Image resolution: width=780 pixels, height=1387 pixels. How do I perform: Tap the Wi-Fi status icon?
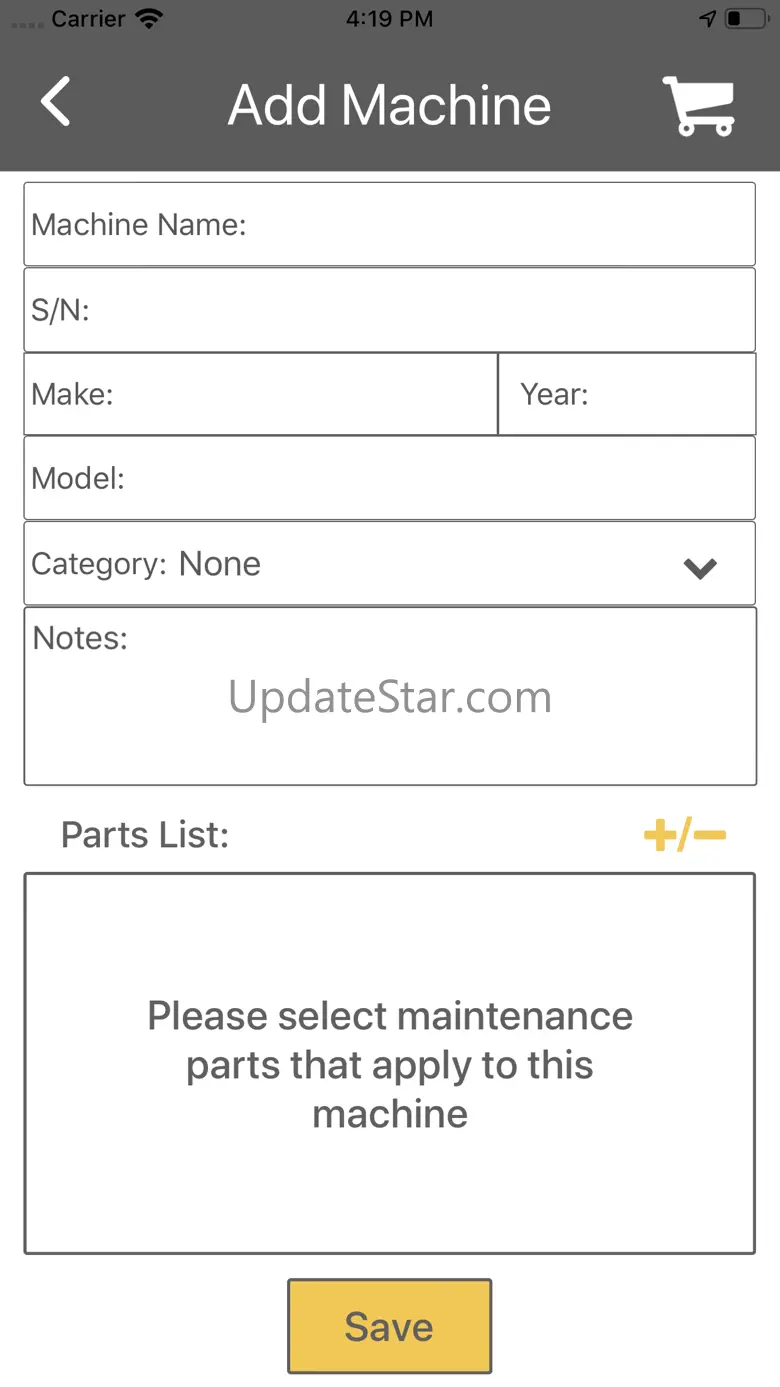pyautogui.click(x=149, y=18)
